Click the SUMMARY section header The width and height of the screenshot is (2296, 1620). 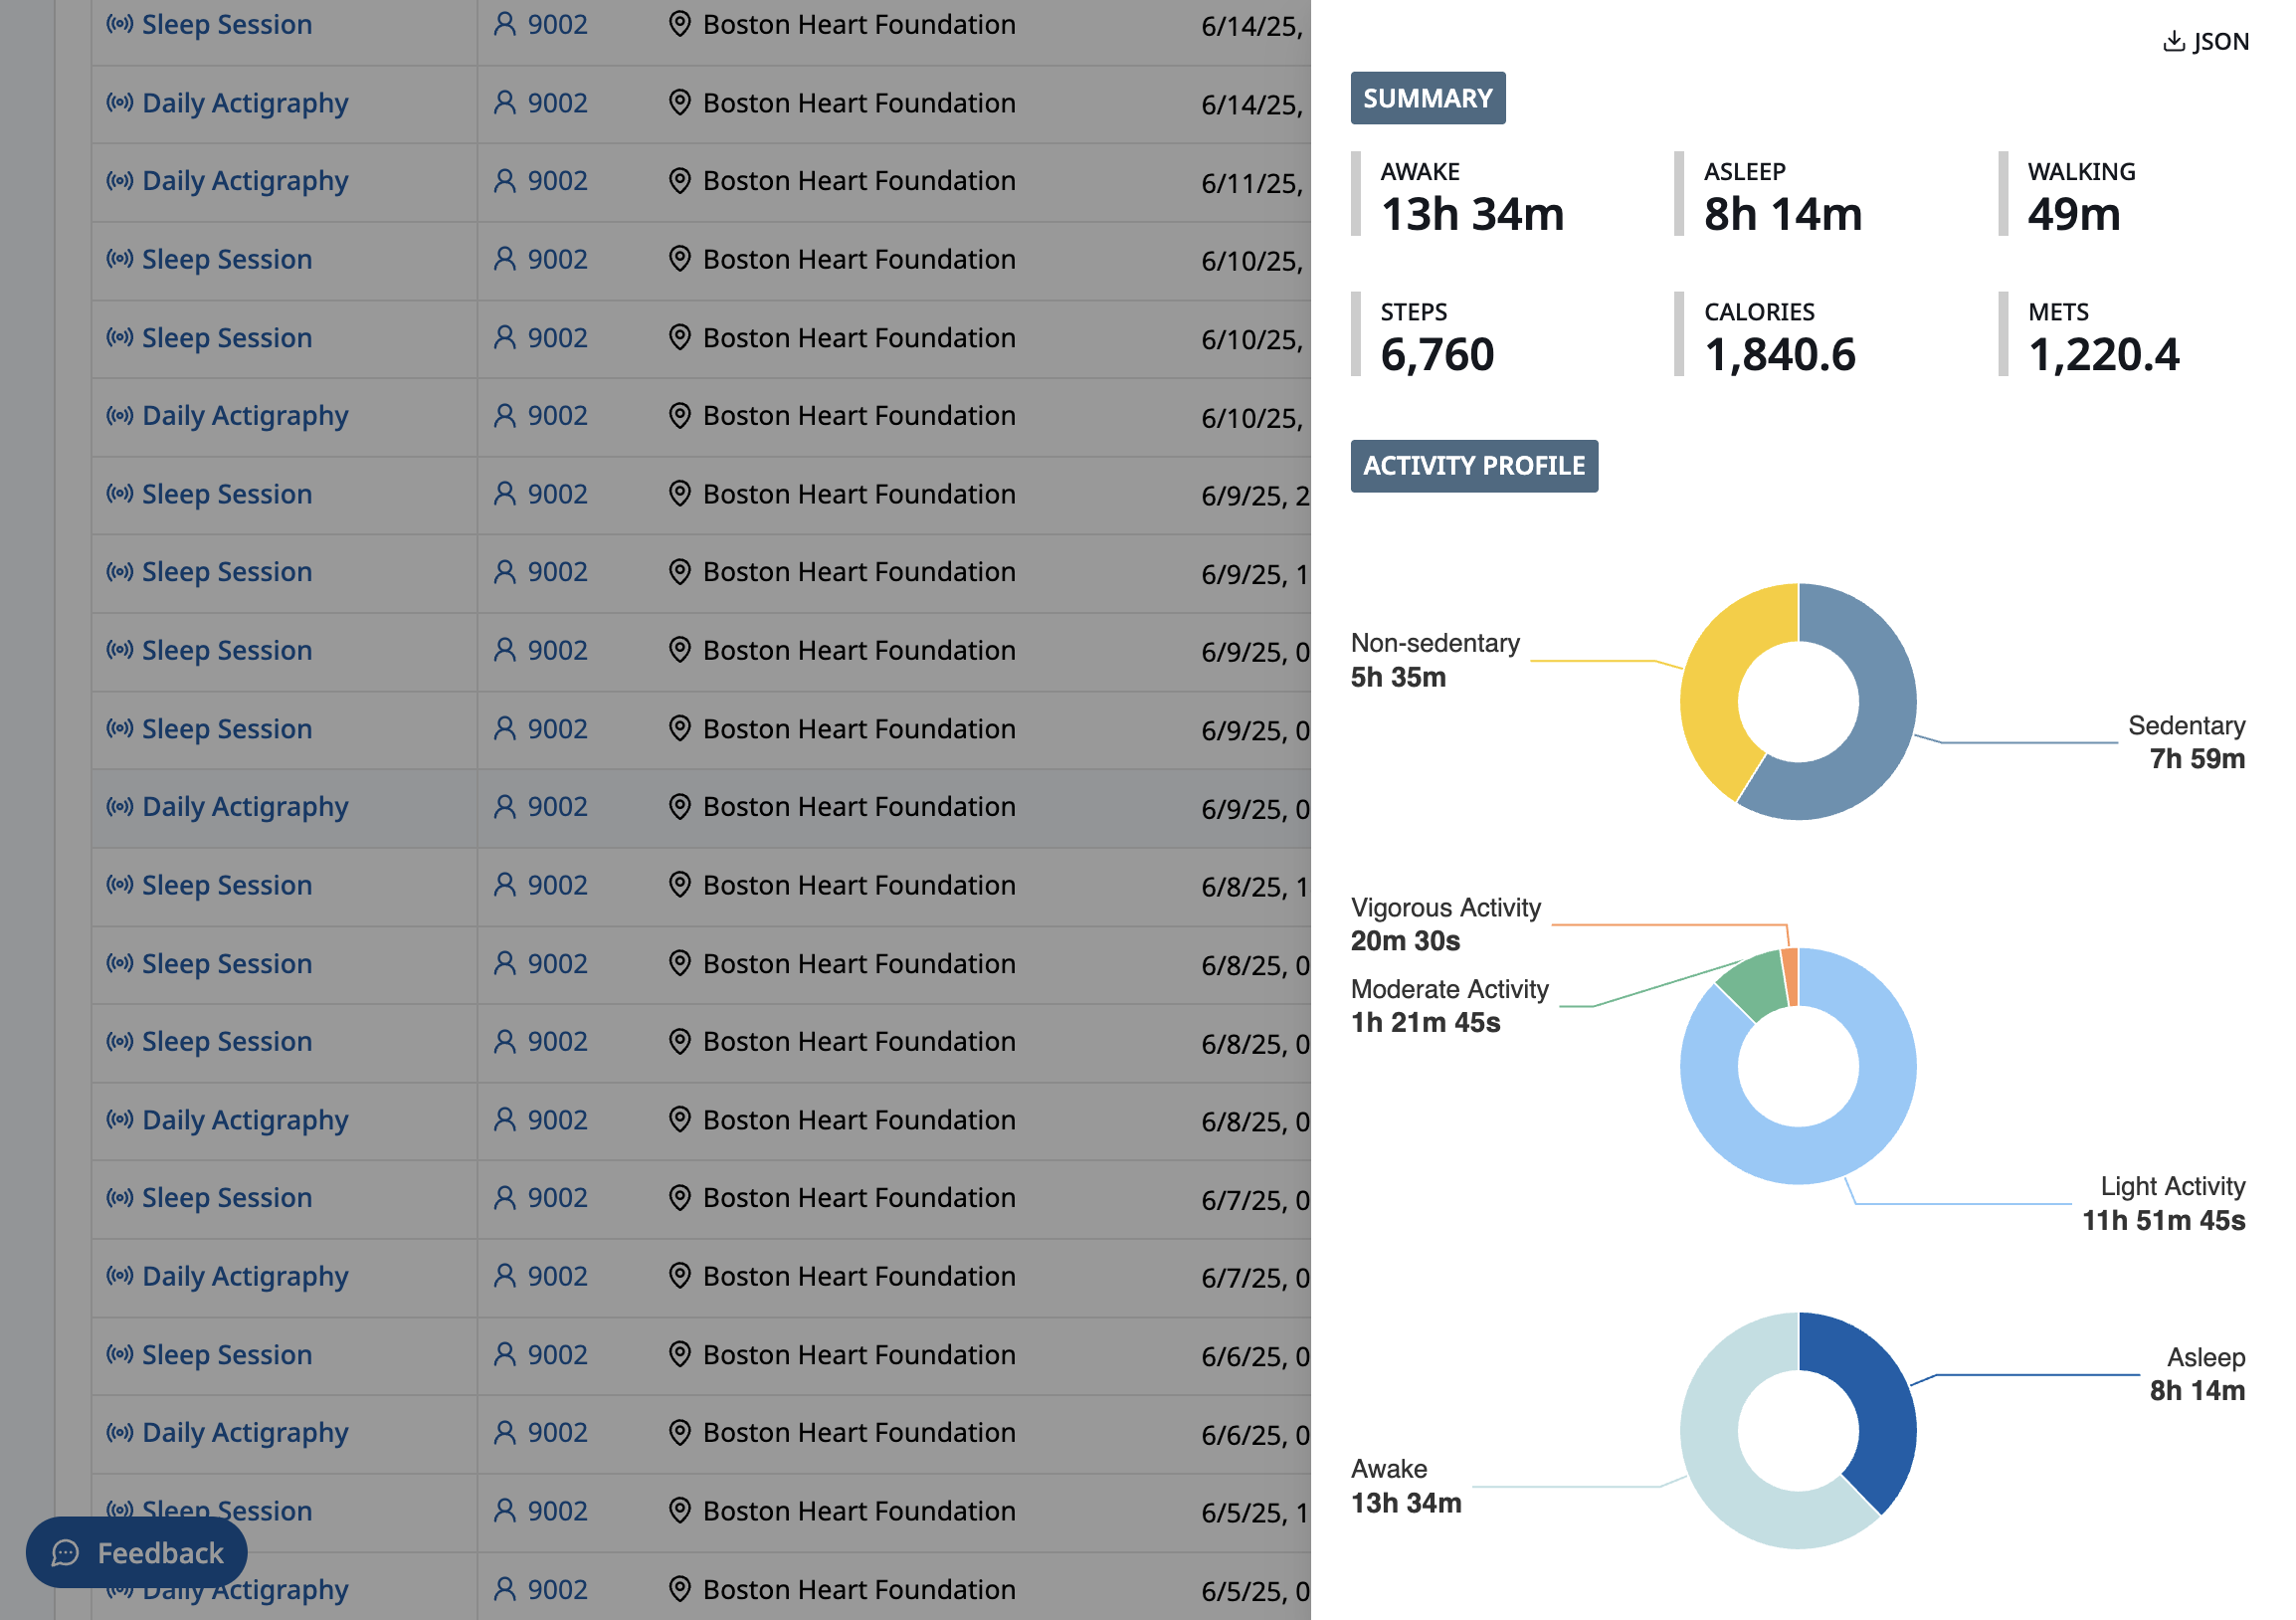point(1427,98)
